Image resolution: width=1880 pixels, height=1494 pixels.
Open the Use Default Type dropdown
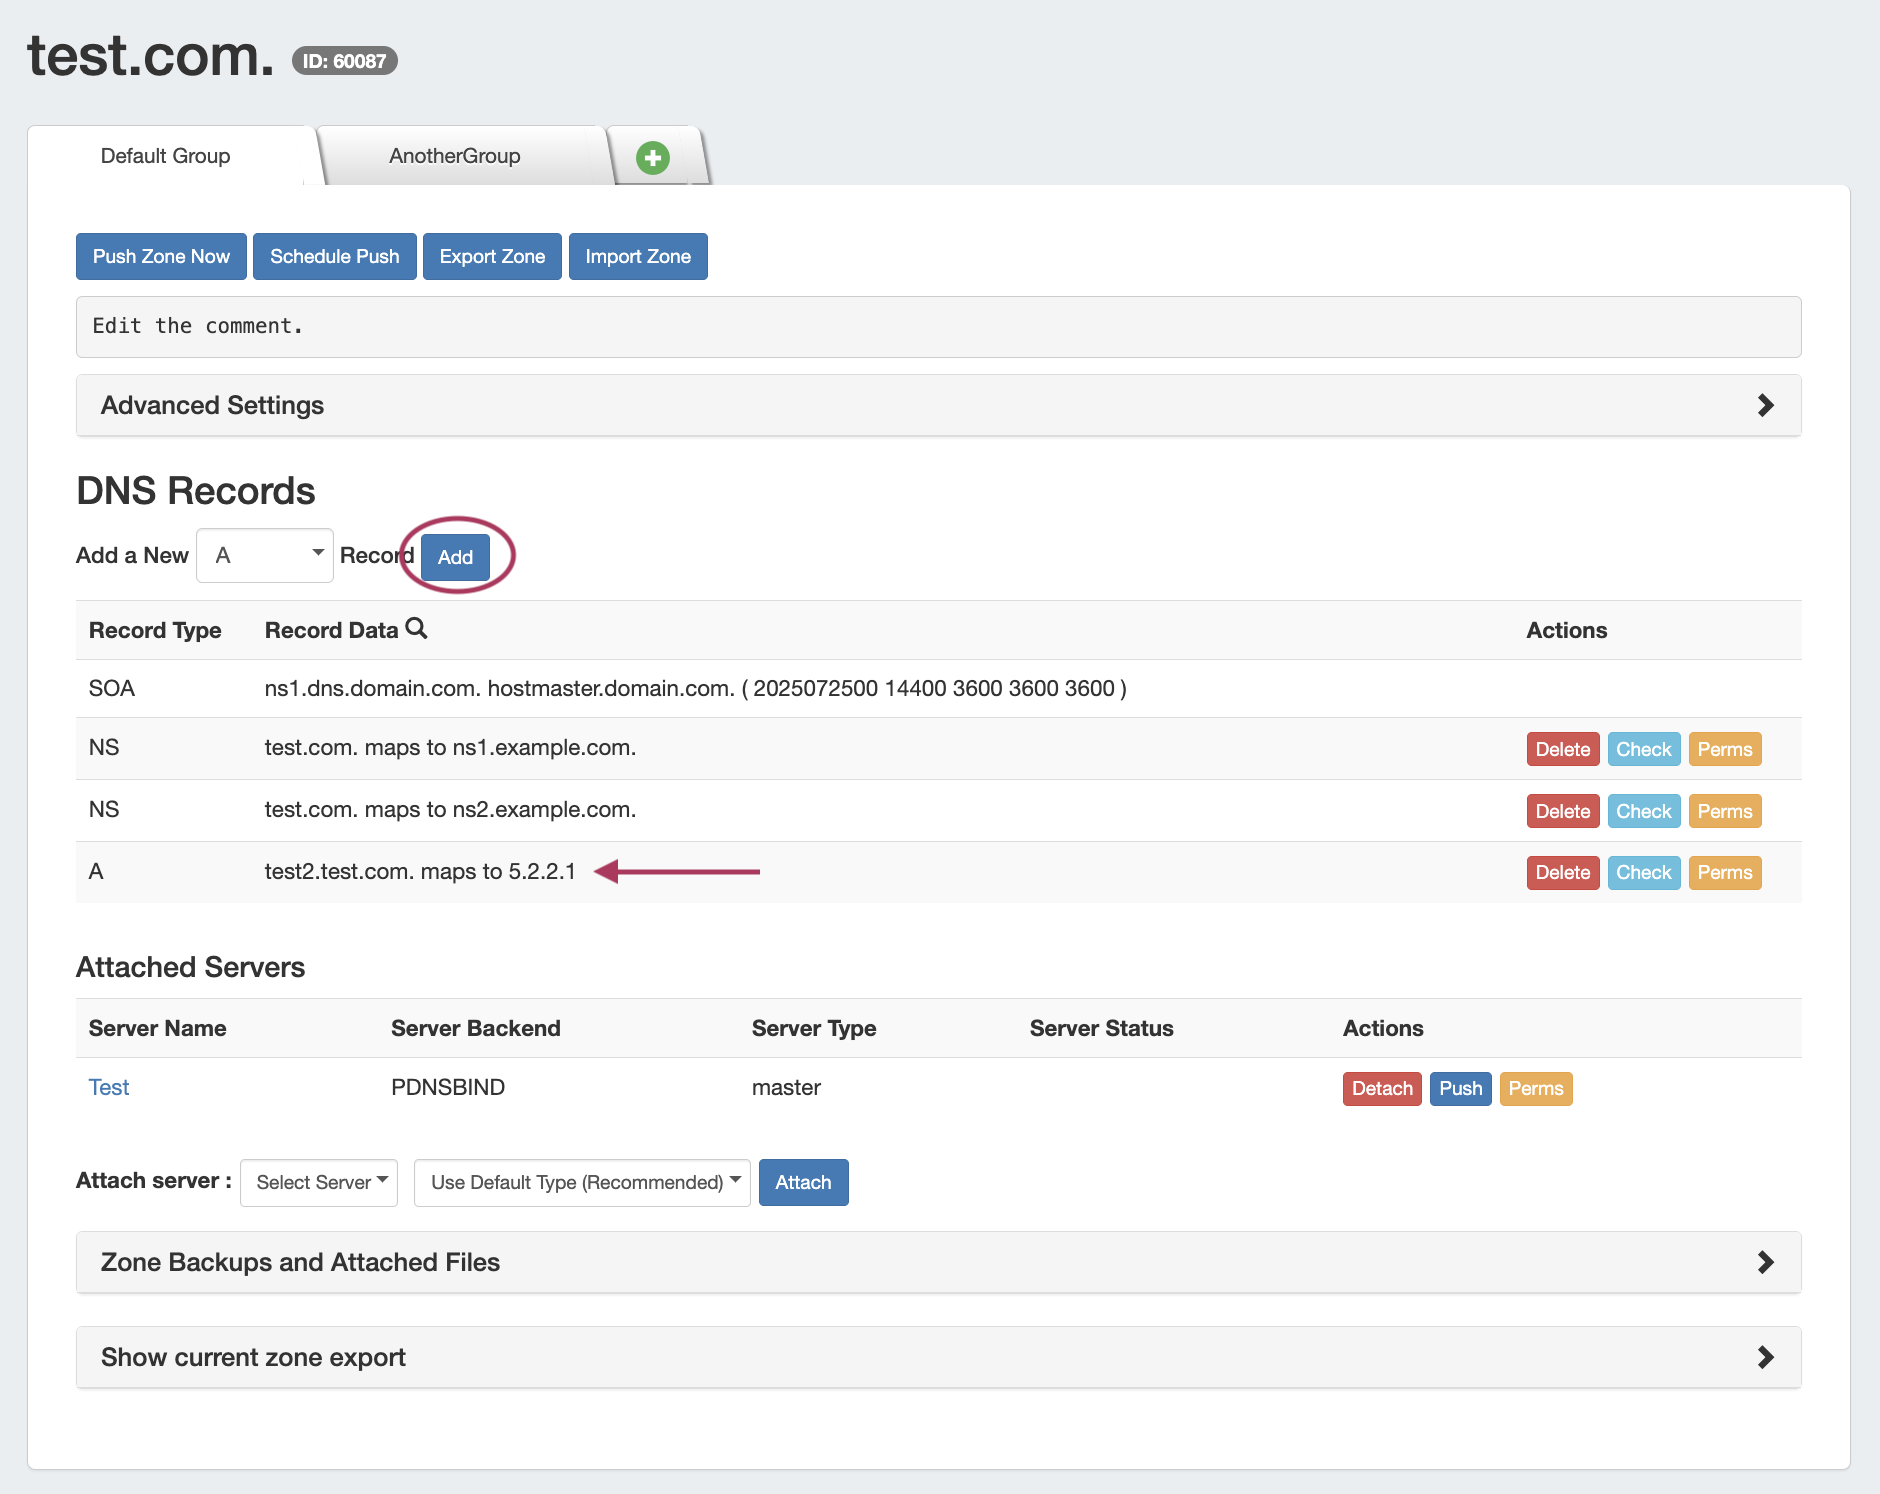click(582, 1182)
